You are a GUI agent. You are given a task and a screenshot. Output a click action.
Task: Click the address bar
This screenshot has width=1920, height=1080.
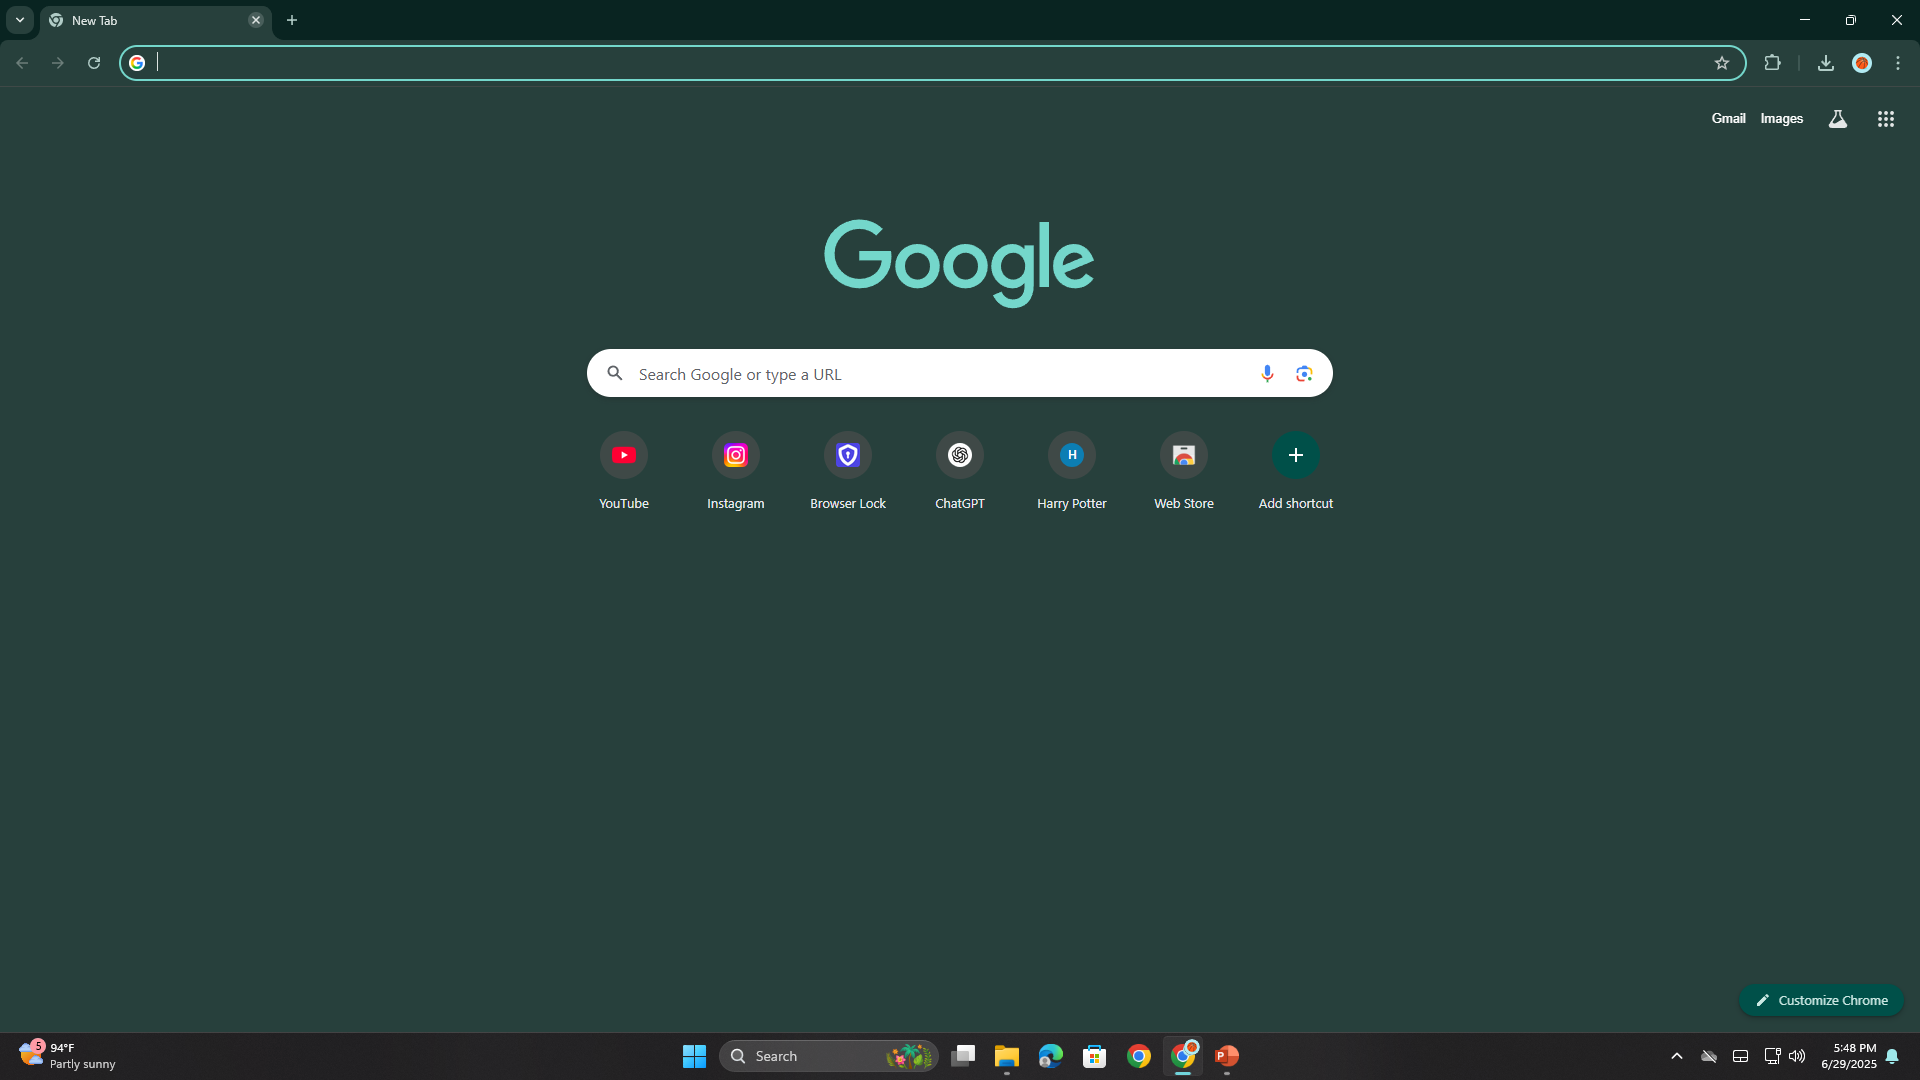click(x=930, y=63)
